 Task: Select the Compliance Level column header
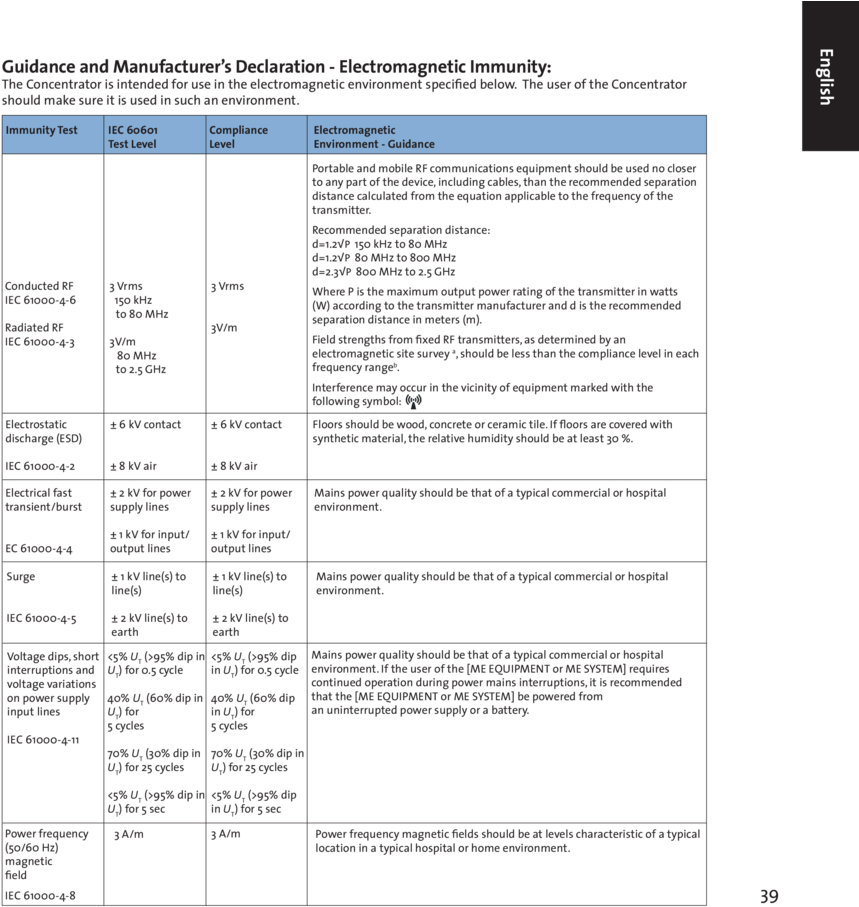236,136
